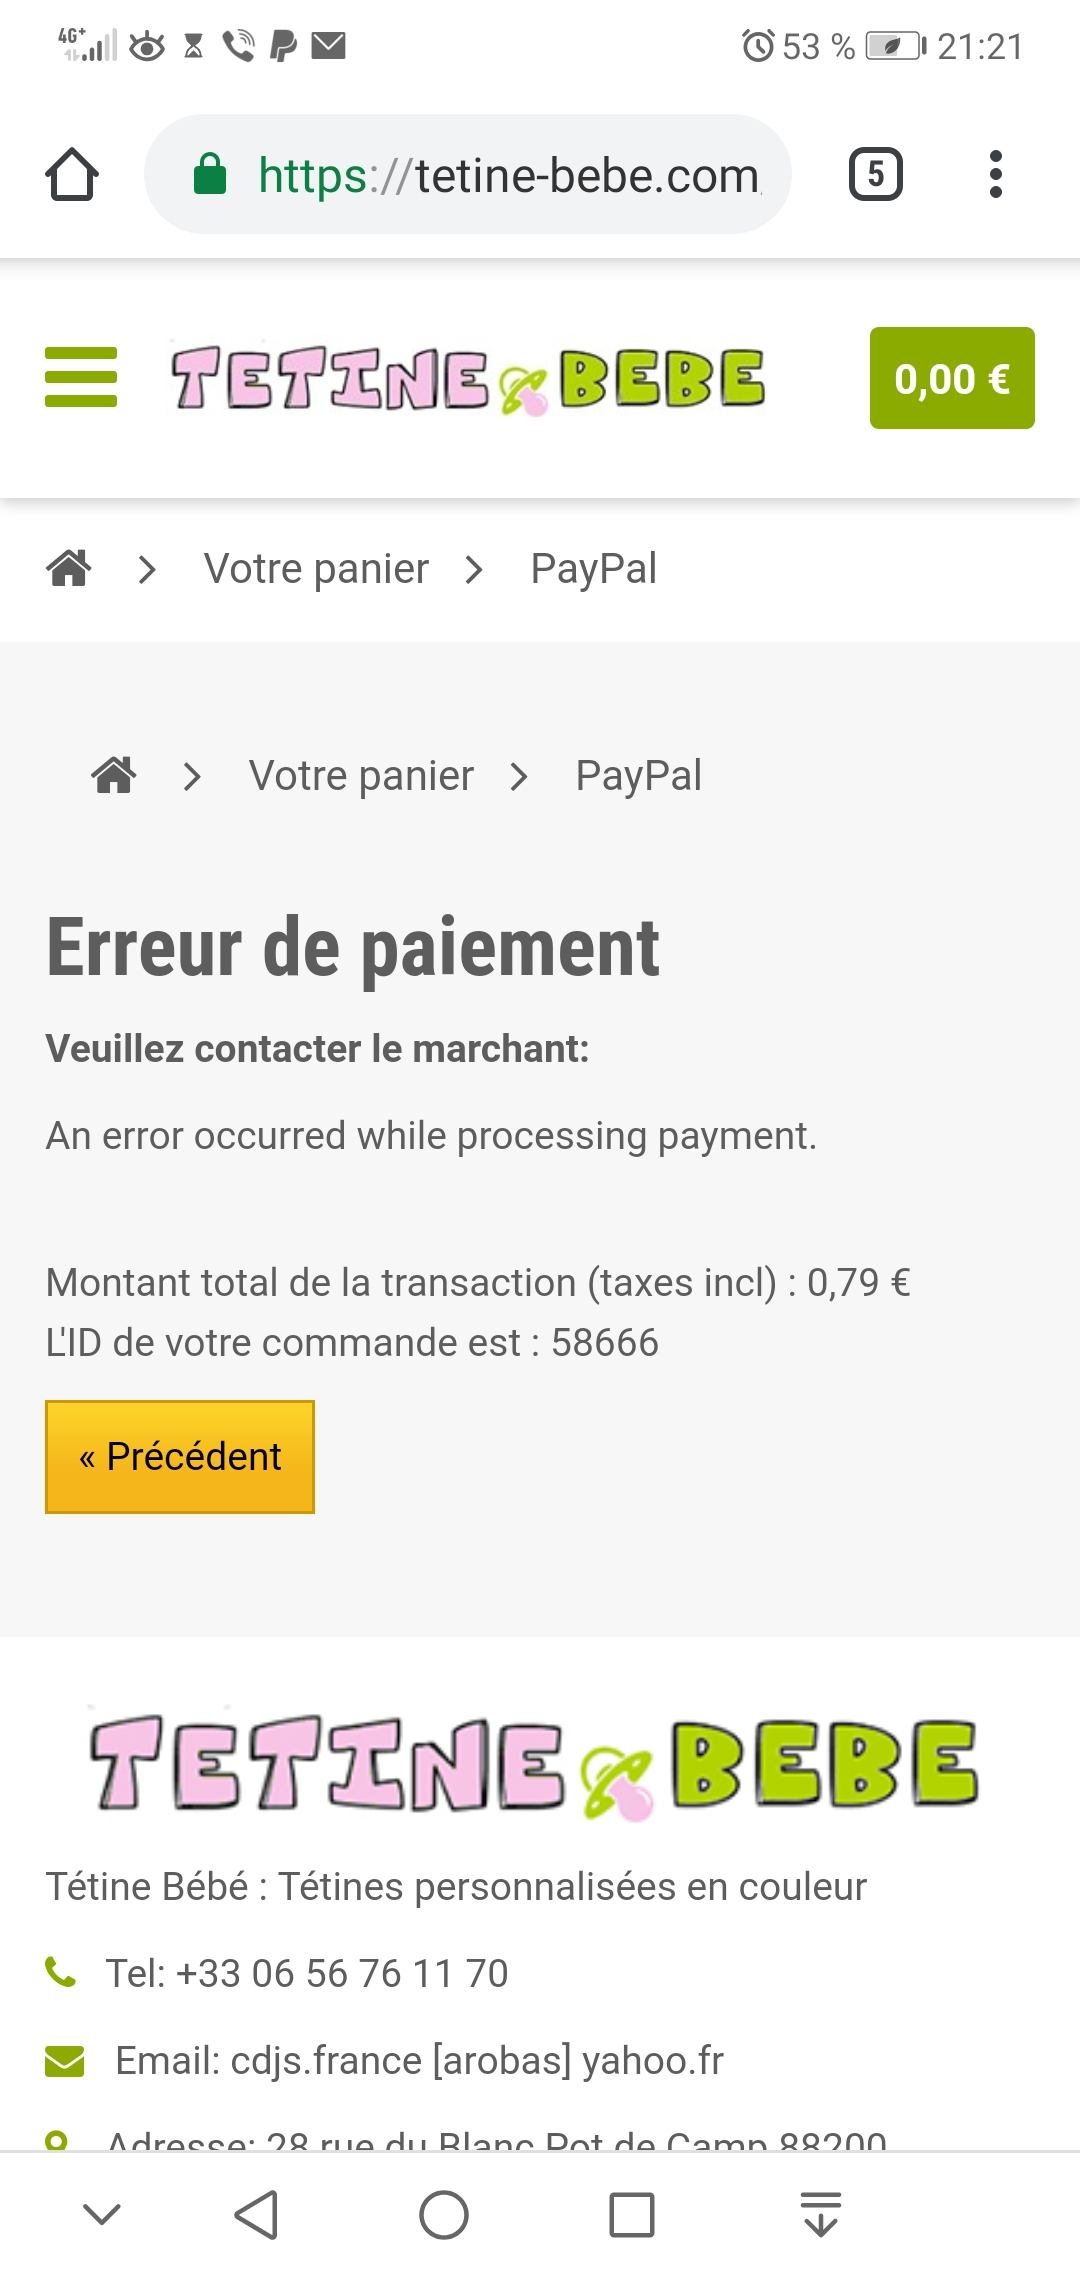Select PayPal in the top breadcrumb
The image size is (1080, 2280).
[593, 568]
